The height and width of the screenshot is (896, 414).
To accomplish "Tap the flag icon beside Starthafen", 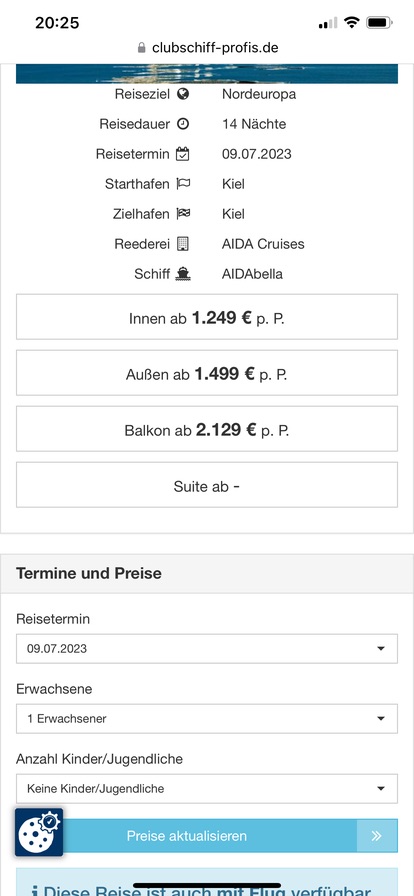I will 184,184.
